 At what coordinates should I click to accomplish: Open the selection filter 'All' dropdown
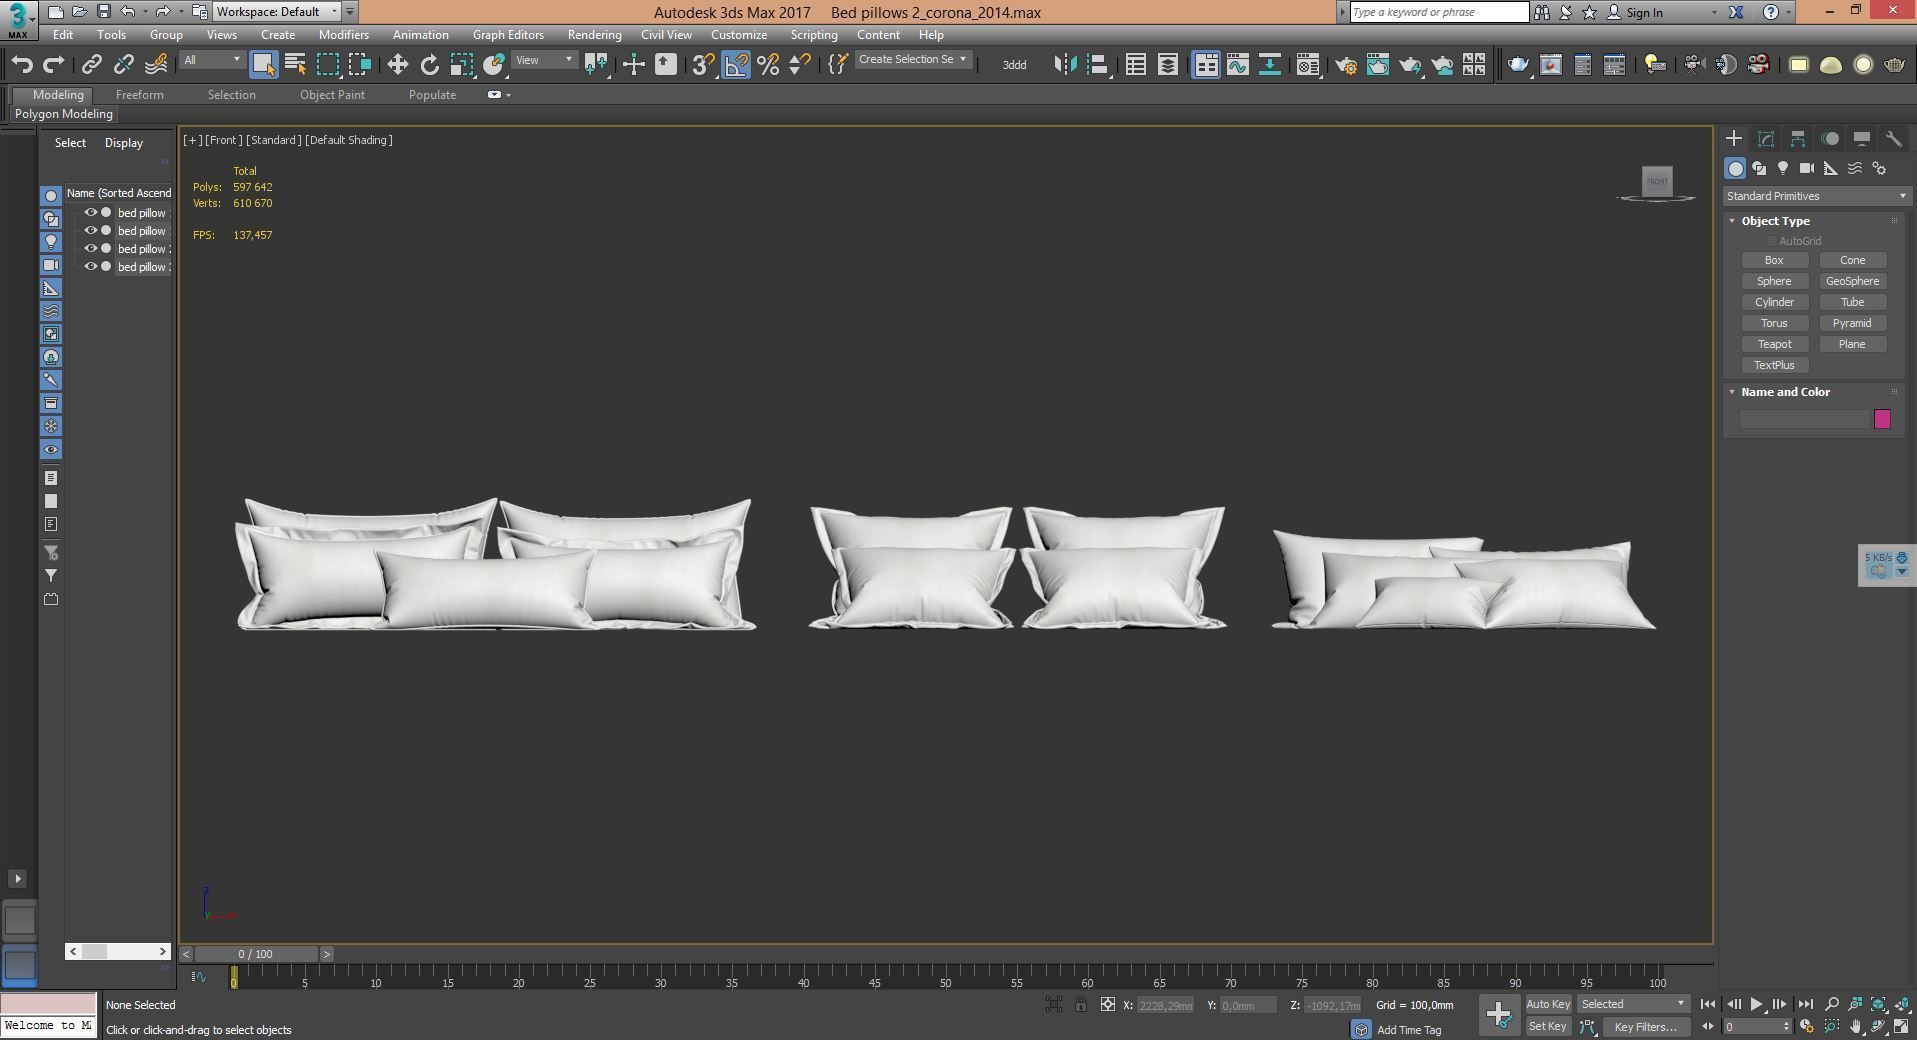(212, 60)
